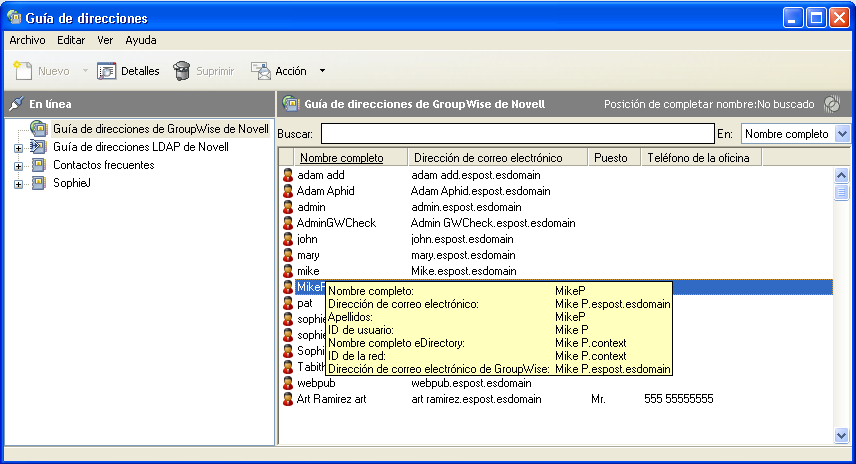The height and width of the screenshot is (464, 856).
Task: Click the LDAP address book icon
Action: click(x=38, y=147)
